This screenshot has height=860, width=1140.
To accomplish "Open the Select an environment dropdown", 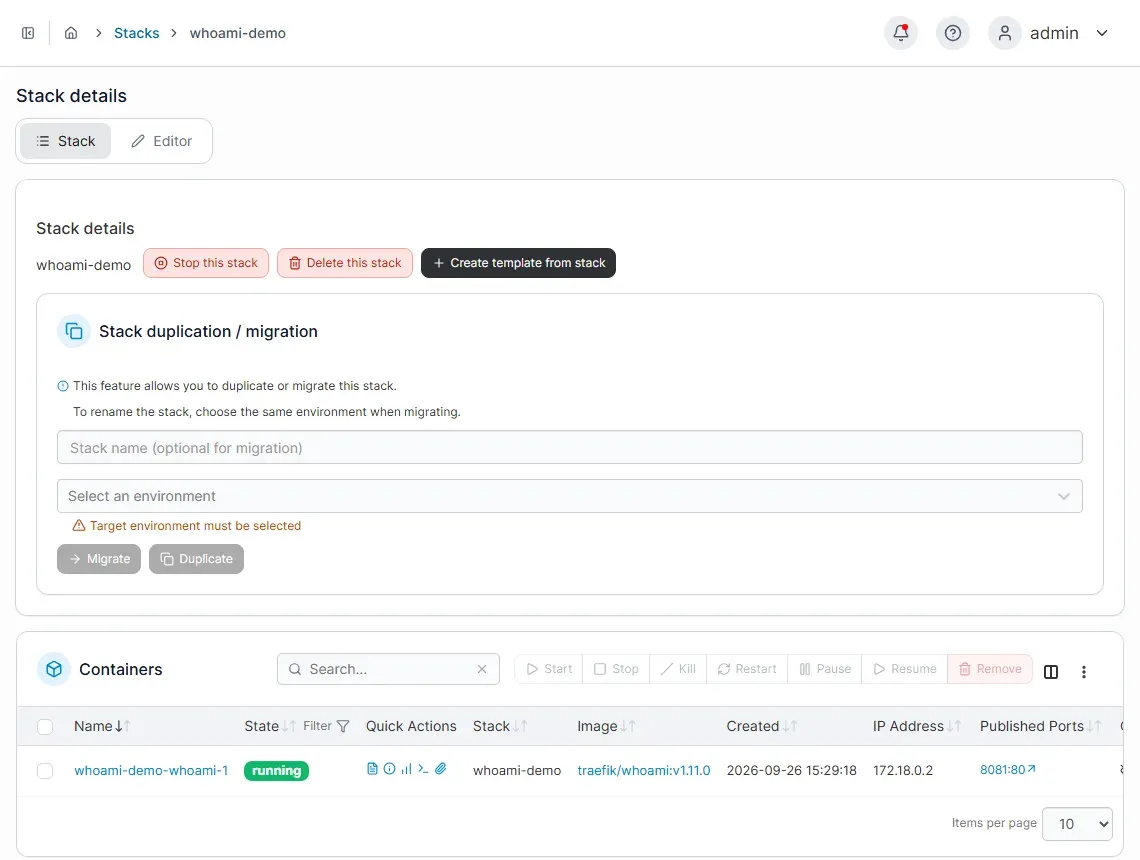I will click(x=569, y=496).
